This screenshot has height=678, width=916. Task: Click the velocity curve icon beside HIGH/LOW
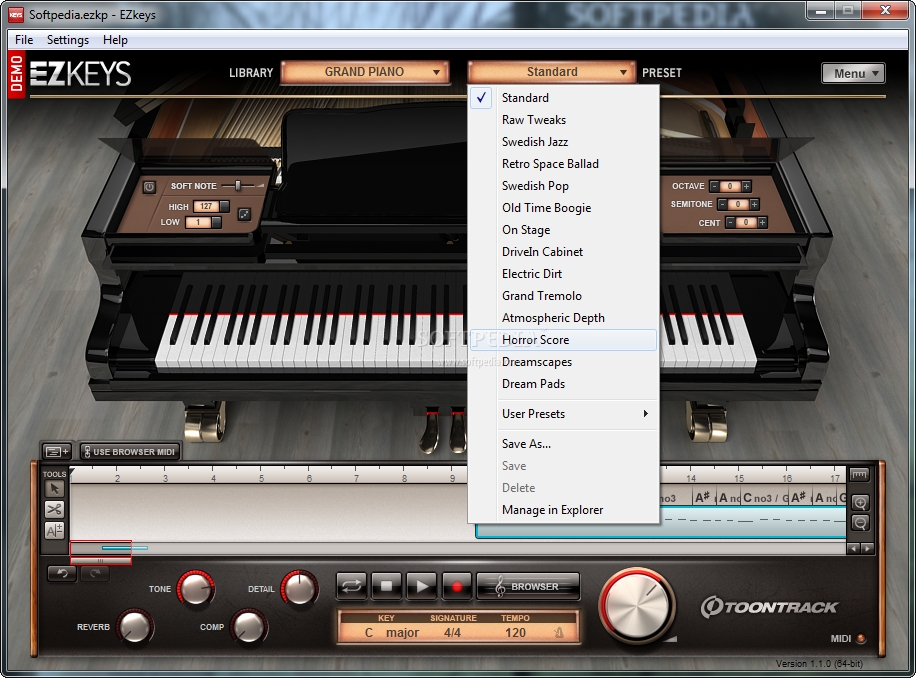pos(244,214)
